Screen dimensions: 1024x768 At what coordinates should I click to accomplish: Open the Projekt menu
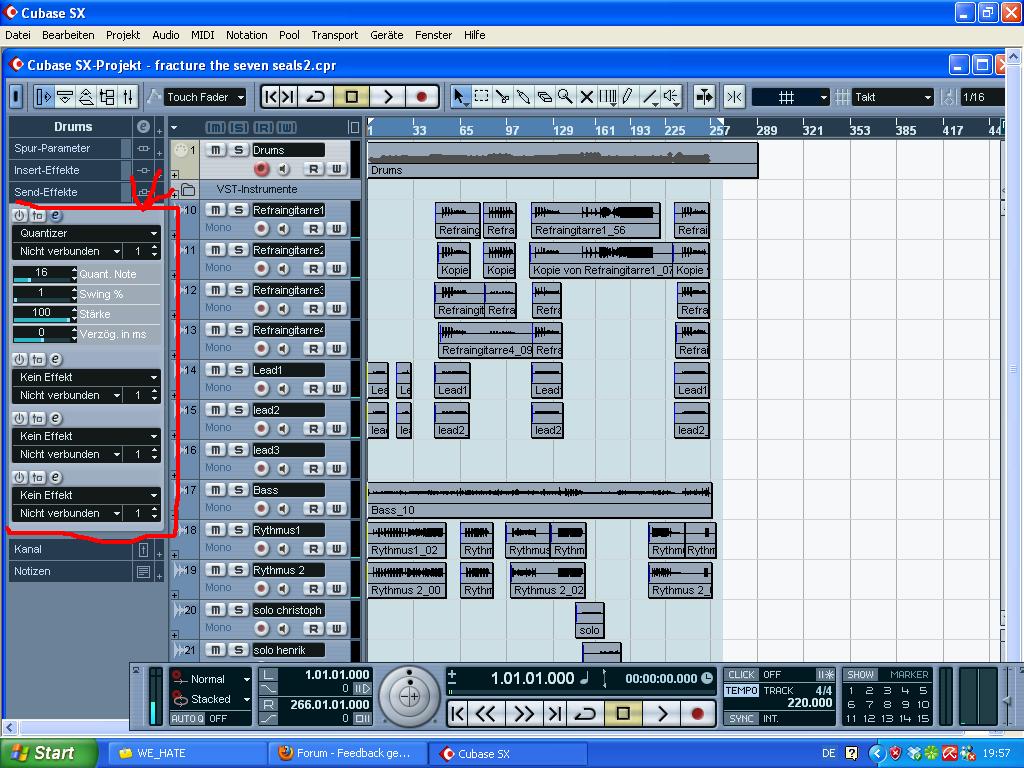(123, 35)
